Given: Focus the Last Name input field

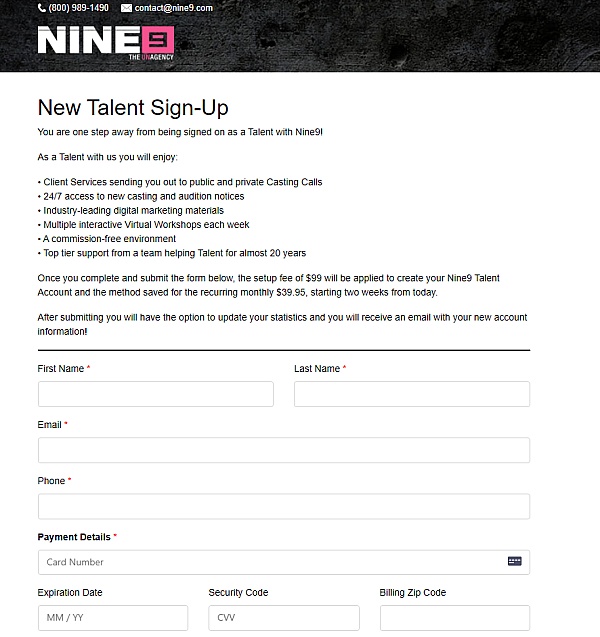Looking at the screenshot, I should pyautogui.click(x=411, y=394).
